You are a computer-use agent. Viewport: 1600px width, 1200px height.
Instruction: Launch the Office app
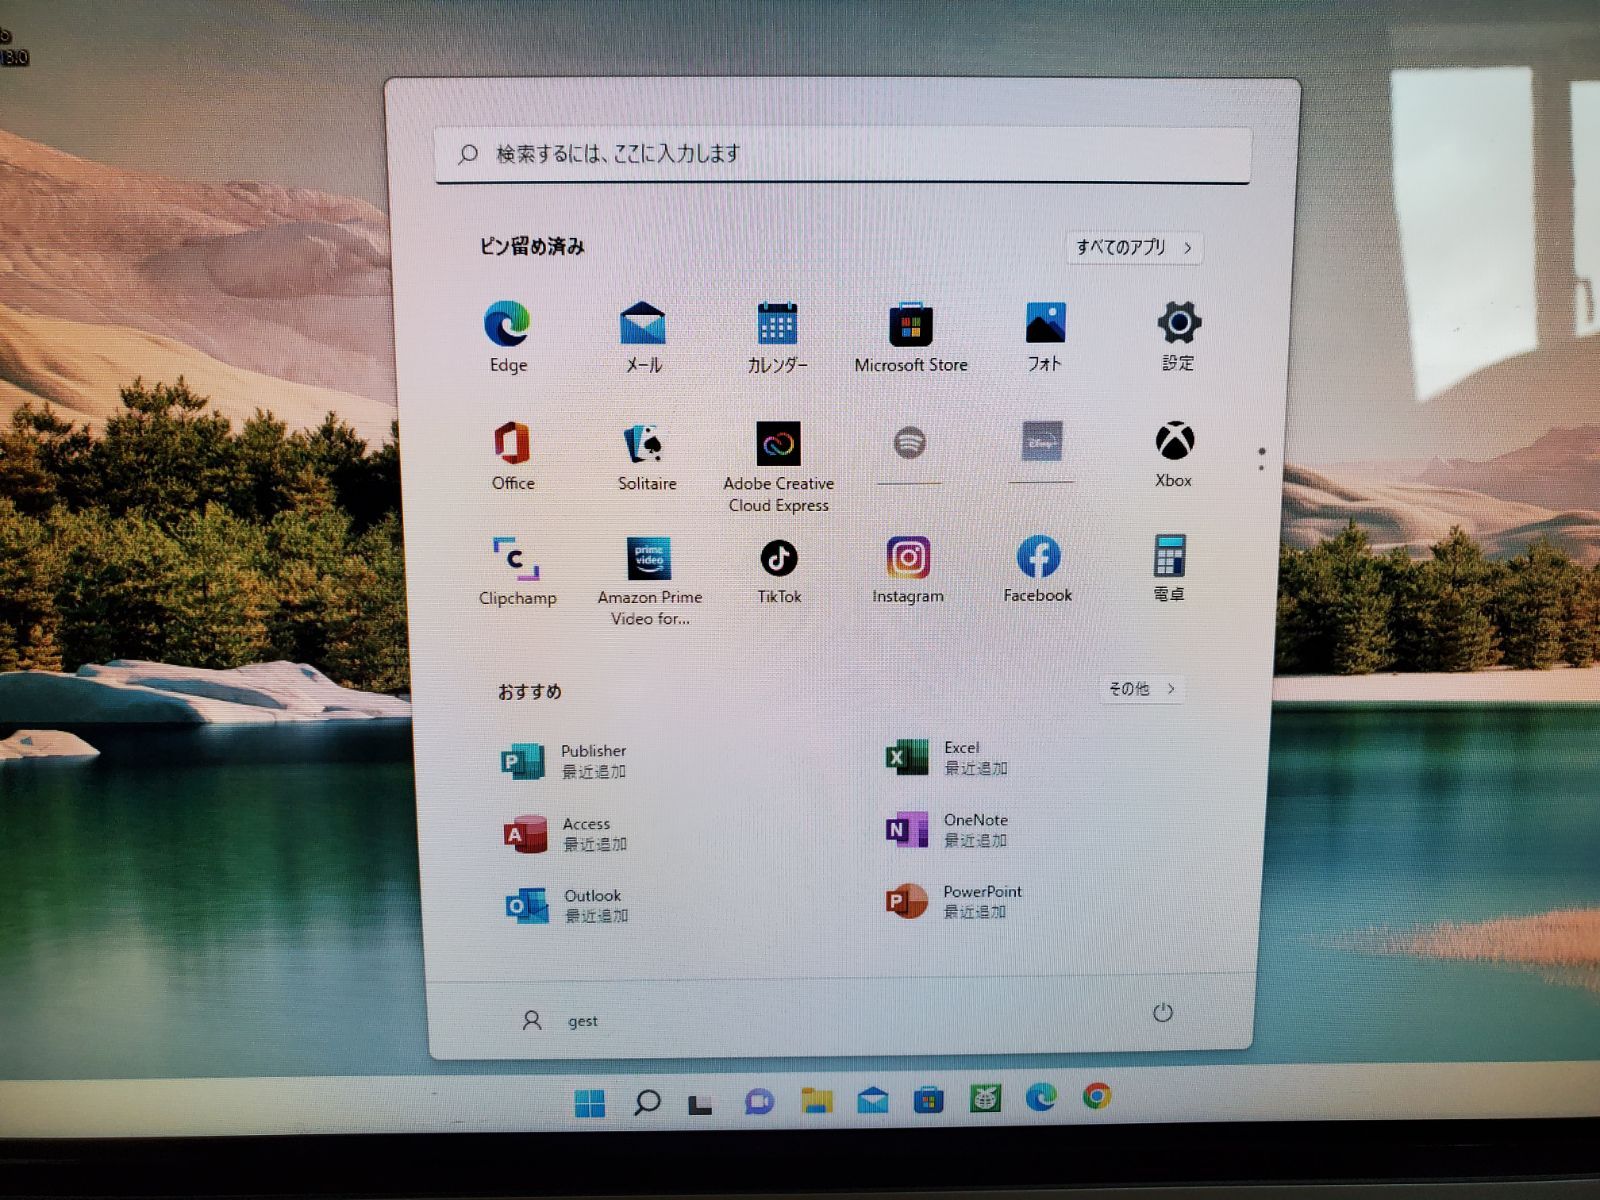[512, 456]
